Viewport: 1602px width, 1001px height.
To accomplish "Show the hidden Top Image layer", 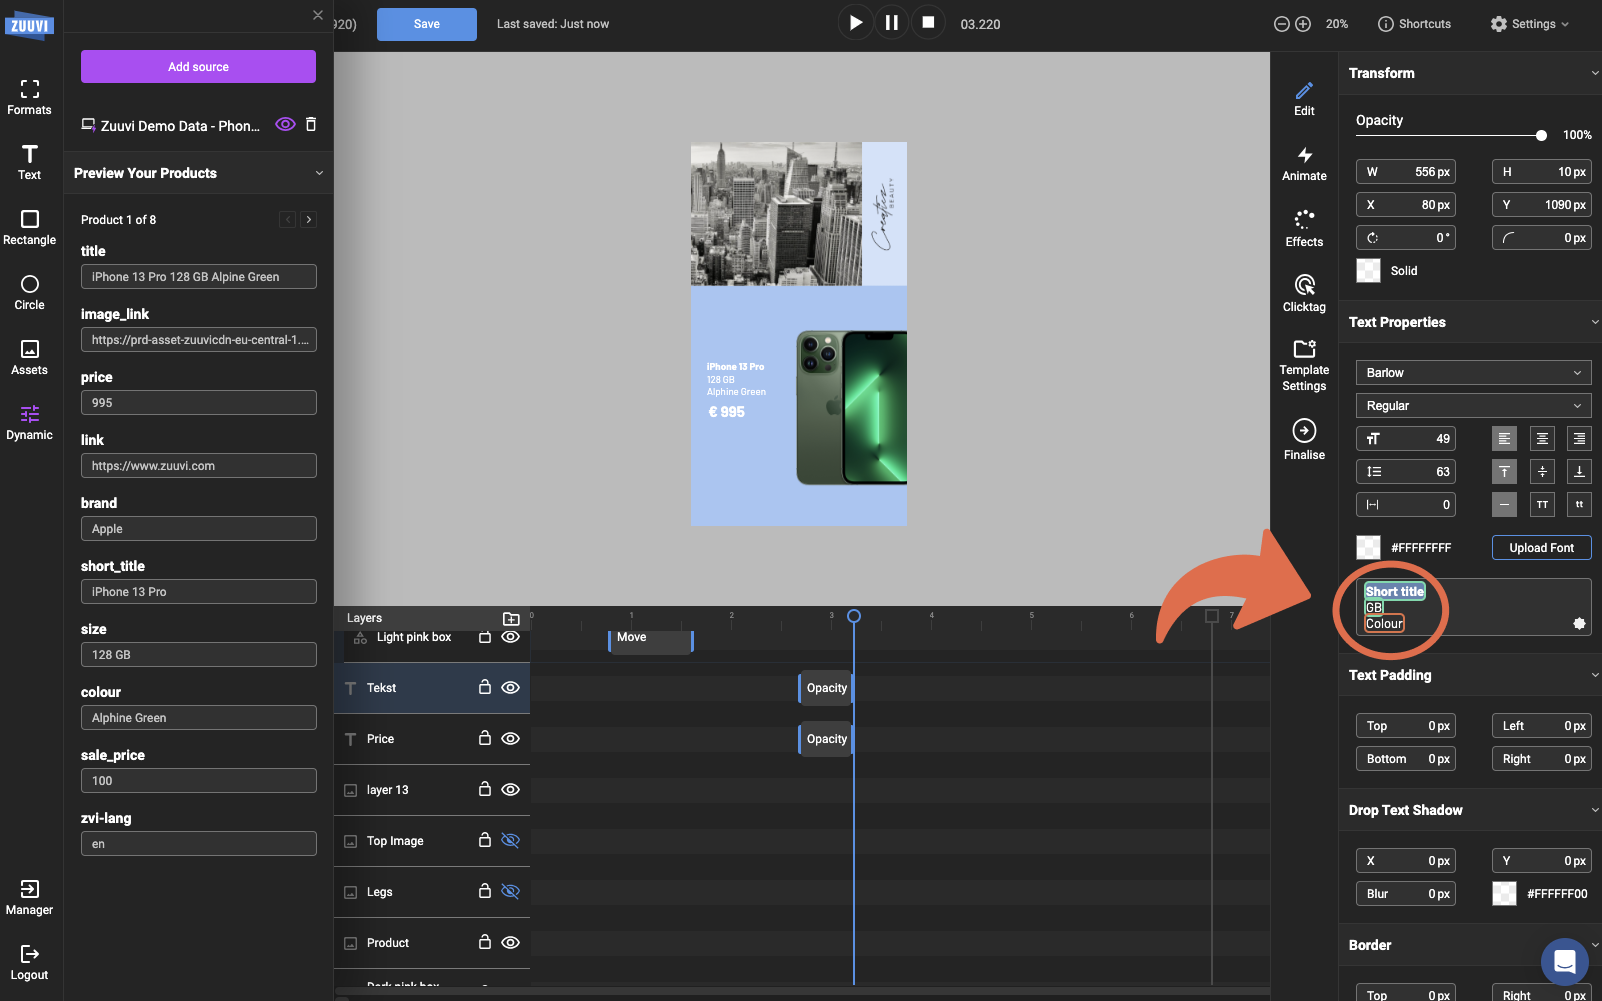I will [x=511, y=840].
